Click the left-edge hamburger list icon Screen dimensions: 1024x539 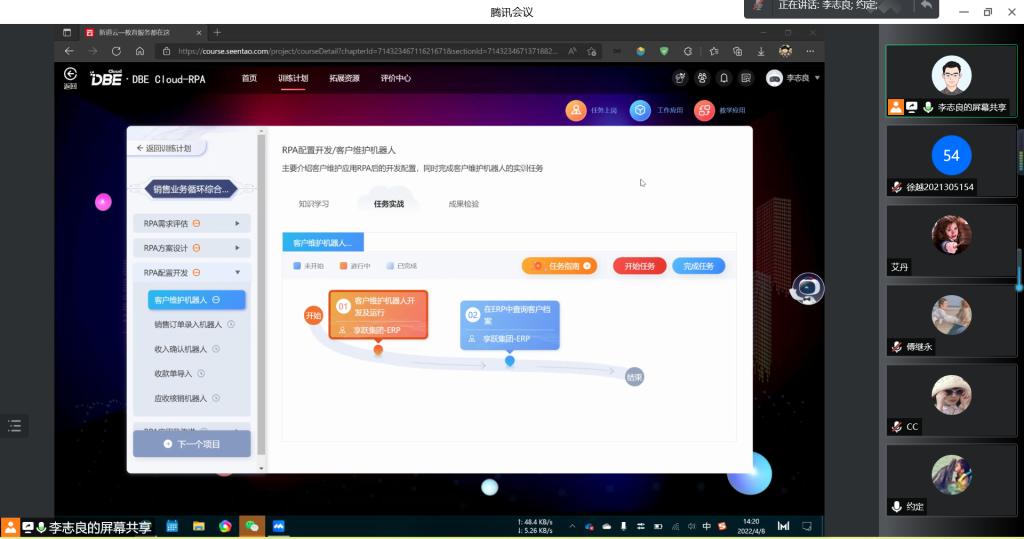pos(14,426)
